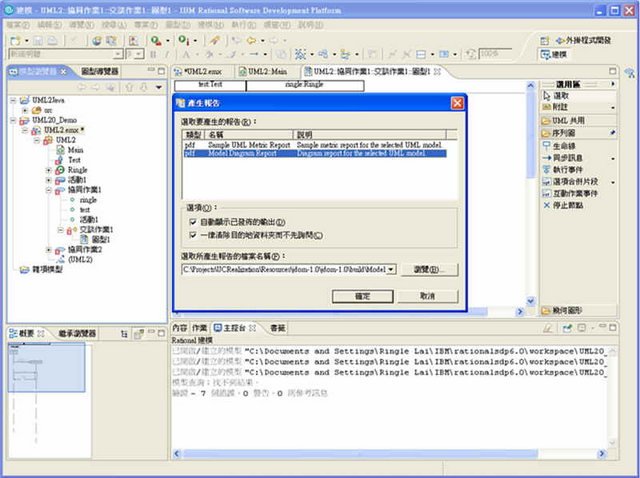
Task: Close the 產生報告 dialog with red X
Action: click(457, 103)
